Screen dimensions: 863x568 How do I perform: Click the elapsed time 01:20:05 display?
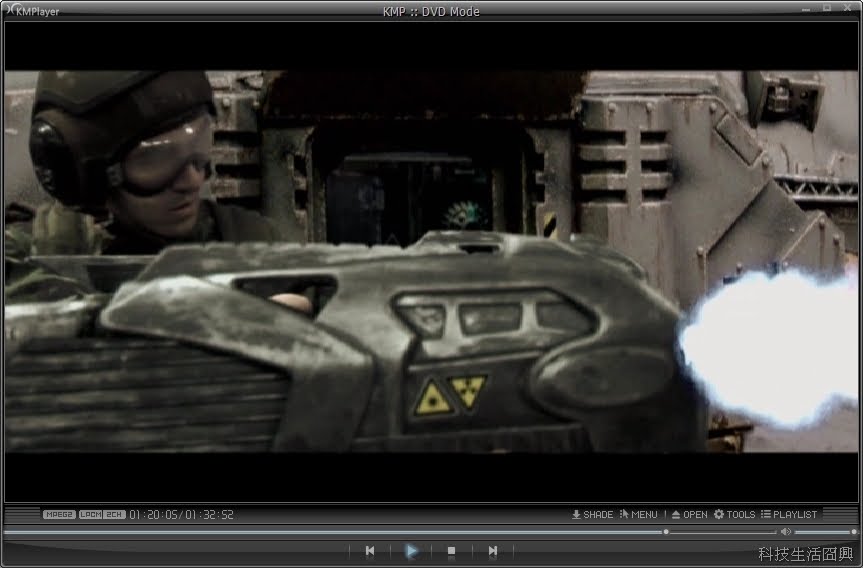(x=154, y=515)
